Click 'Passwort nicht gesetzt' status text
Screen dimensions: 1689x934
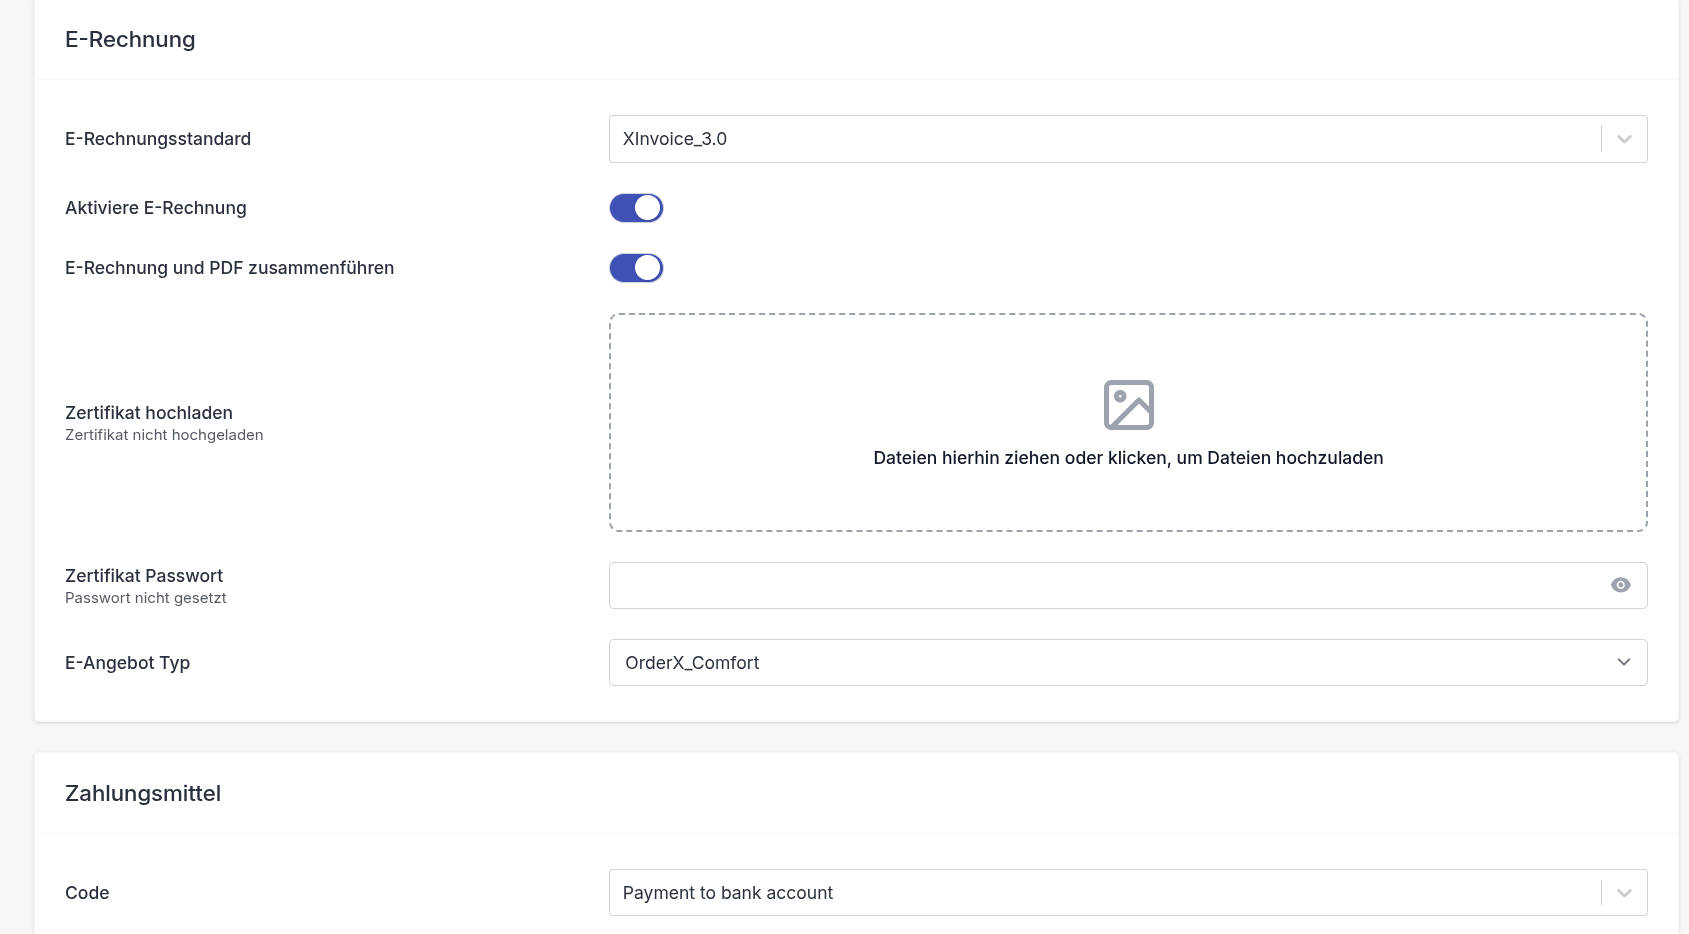(146, 598)
